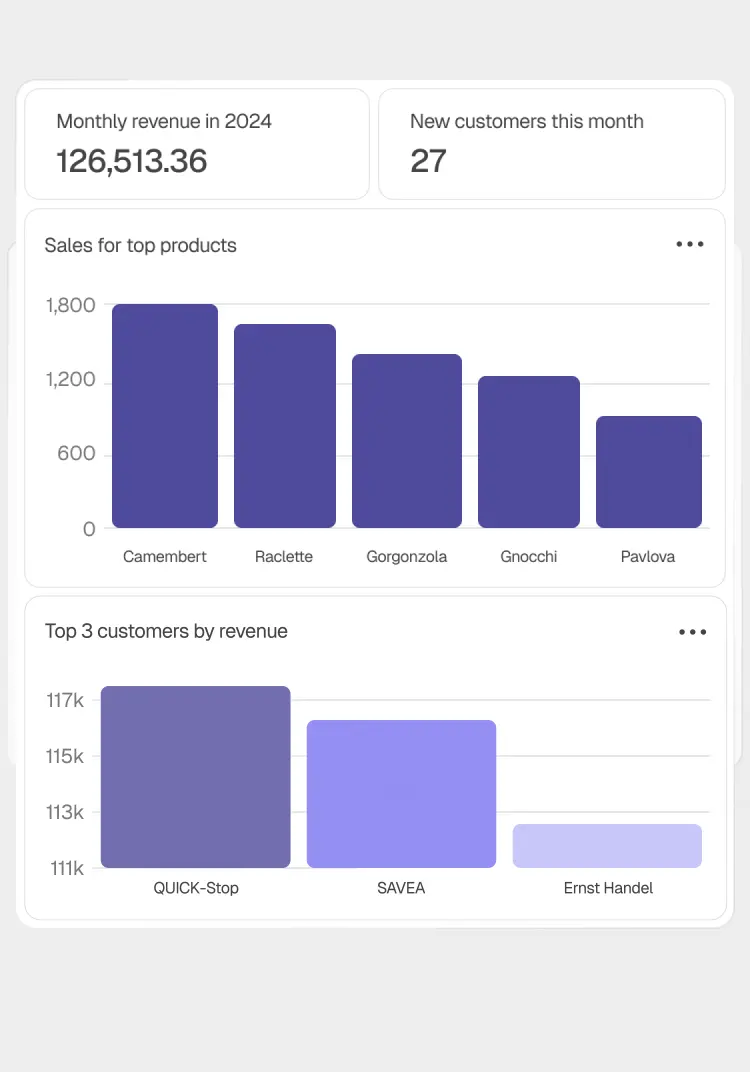Open the New customers this month card
Screen dimensions: 750x1072
pyautogui.click(x=551, y=144)
